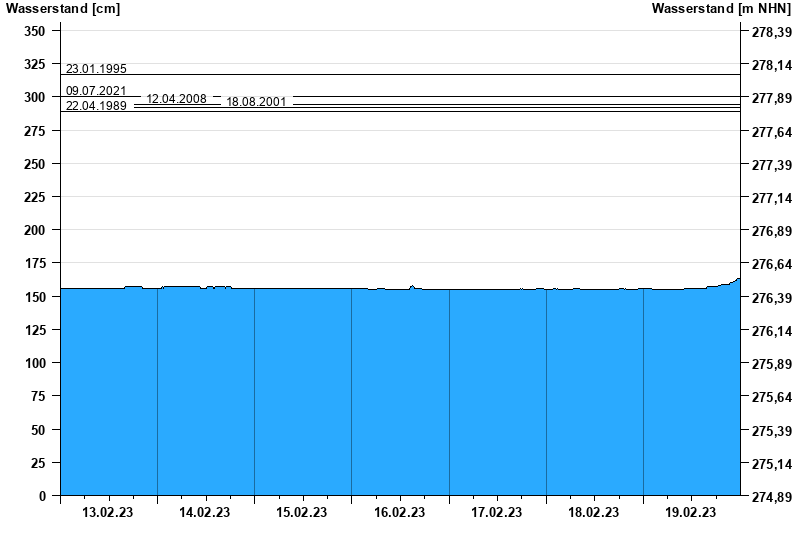This screenshot has width=800, height=550.
Task: Select the 18.08.2001 high water label
Action: 256,102
